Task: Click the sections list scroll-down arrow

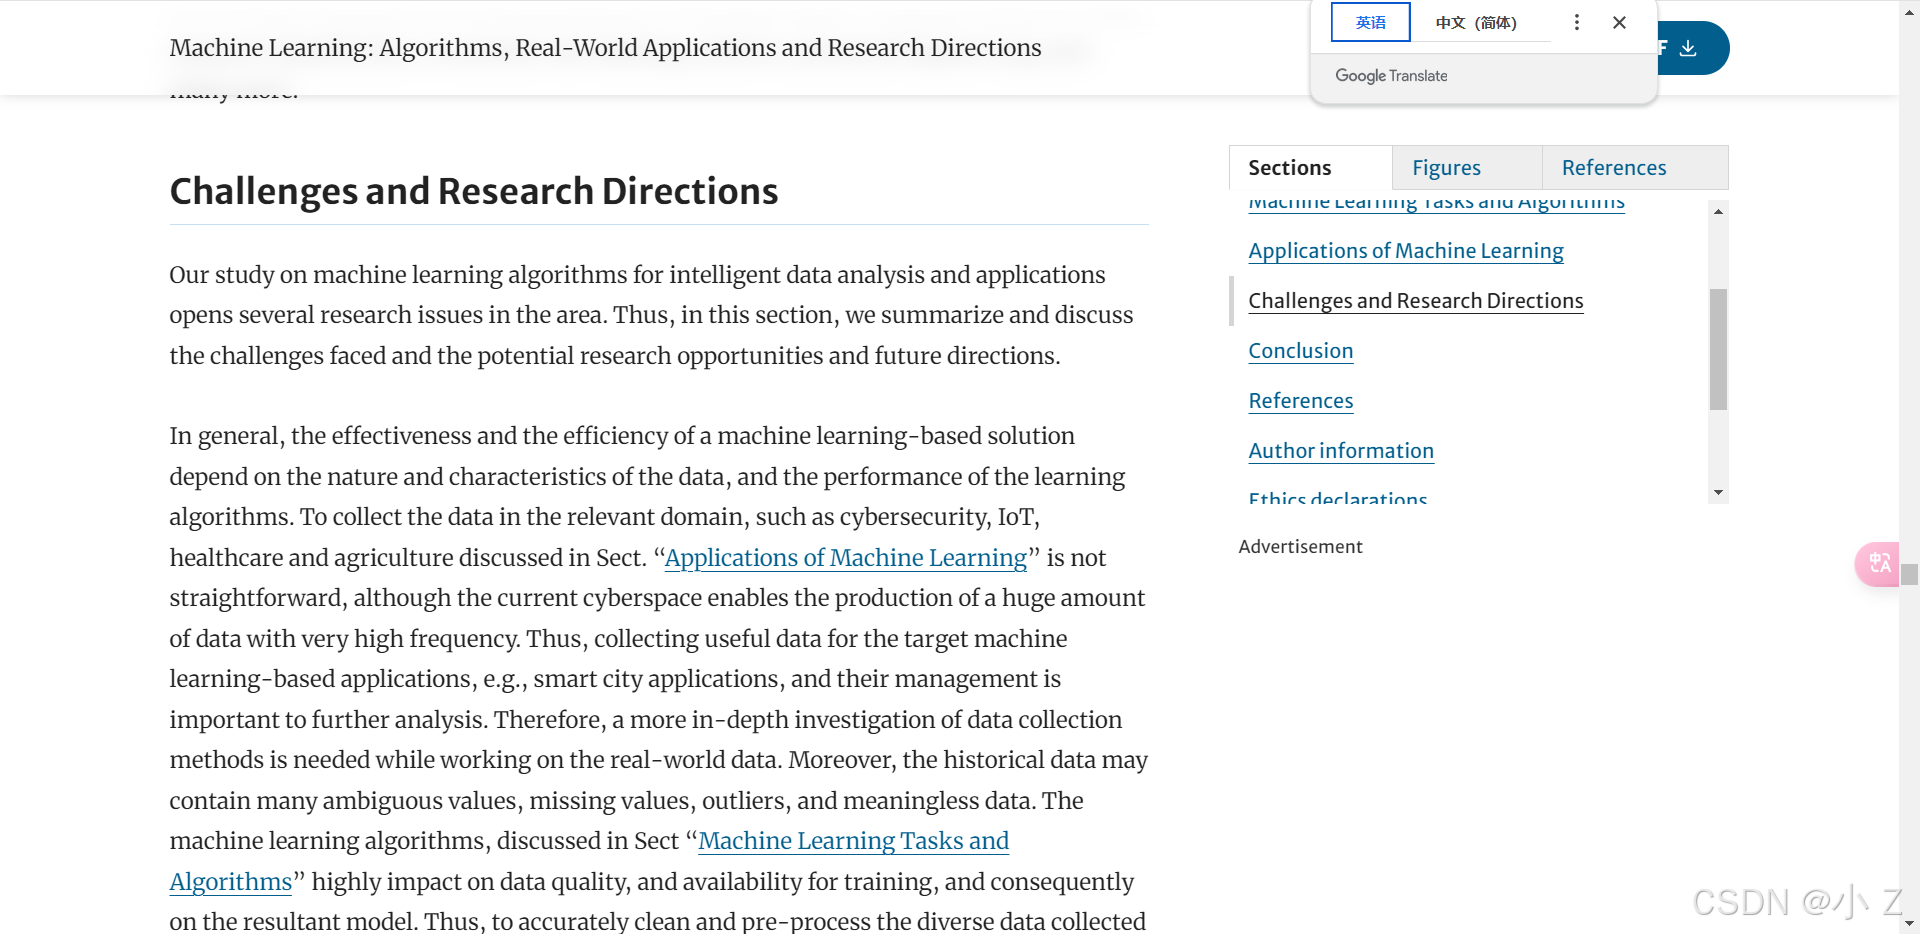Action: click(1718, 492)
